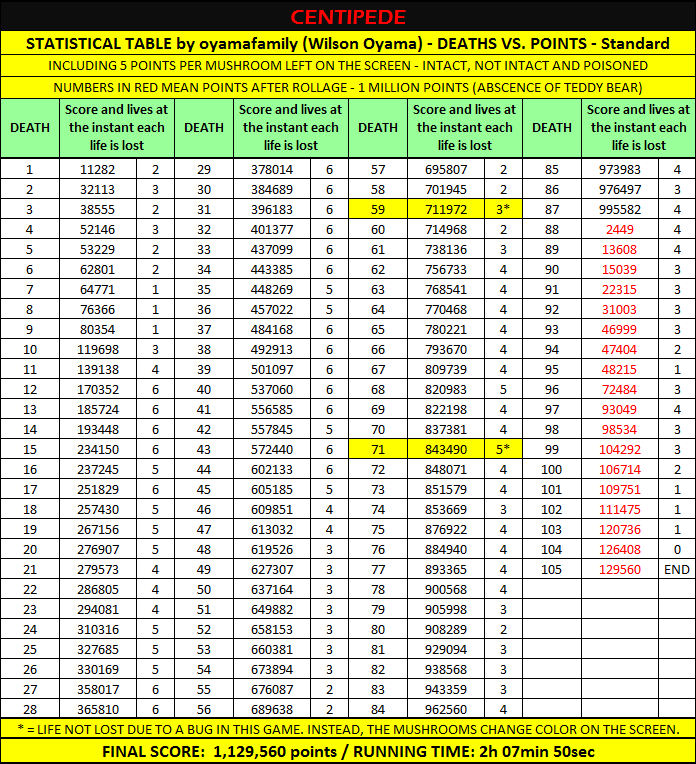Select the bug footnote text line
The image size is (696, 764).
[x=348, y=729]
